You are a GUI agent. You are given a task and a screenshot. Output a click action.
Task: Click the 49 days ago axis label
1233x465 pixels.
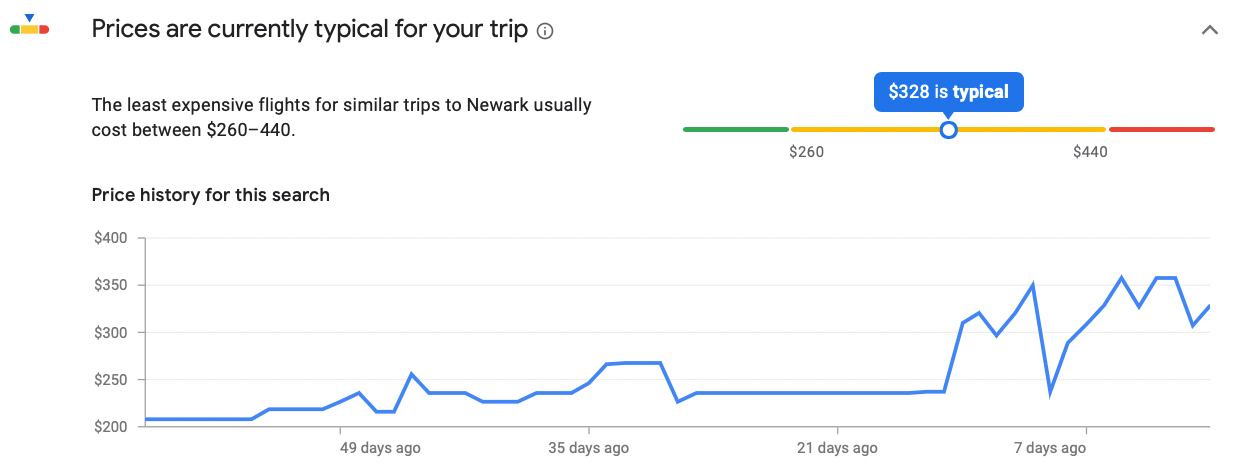coord(381,448)
